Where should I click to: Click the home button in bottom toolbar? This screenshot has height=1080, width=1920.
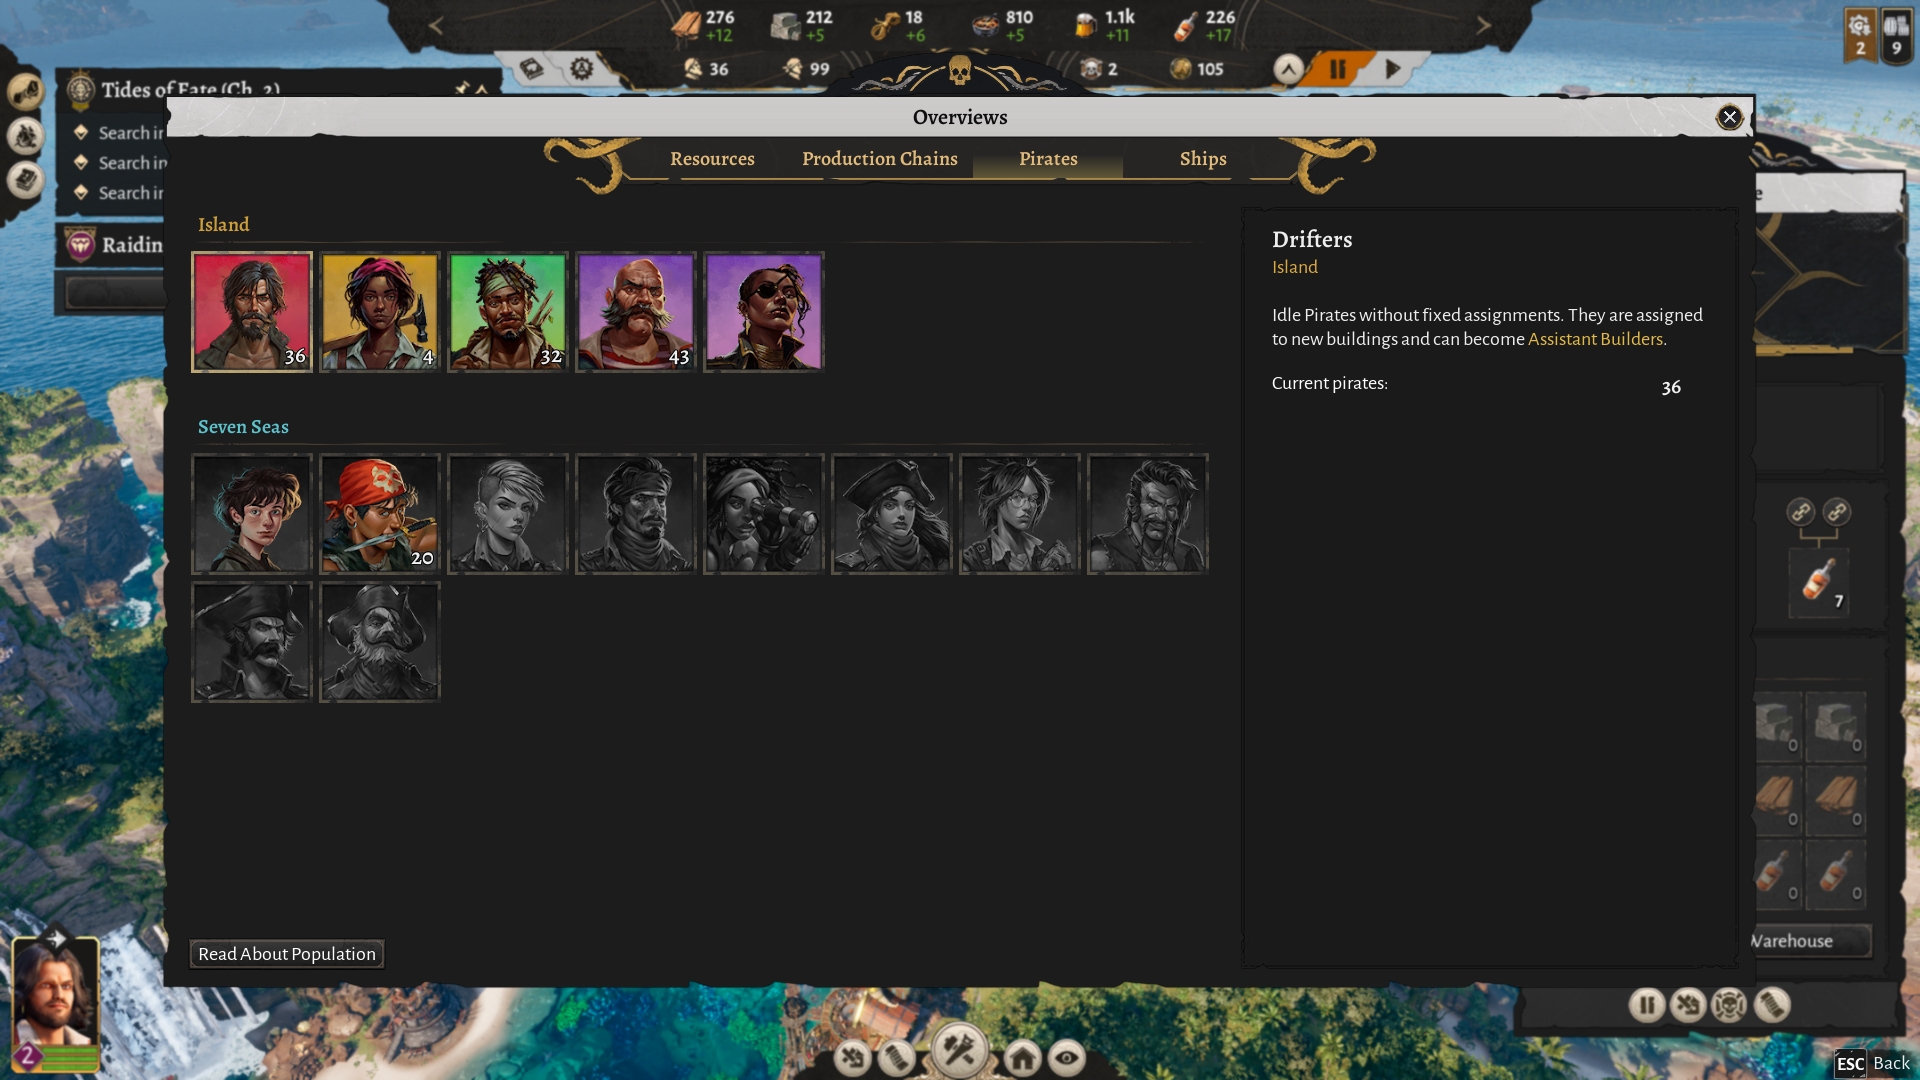(x=1023, y=1057)
